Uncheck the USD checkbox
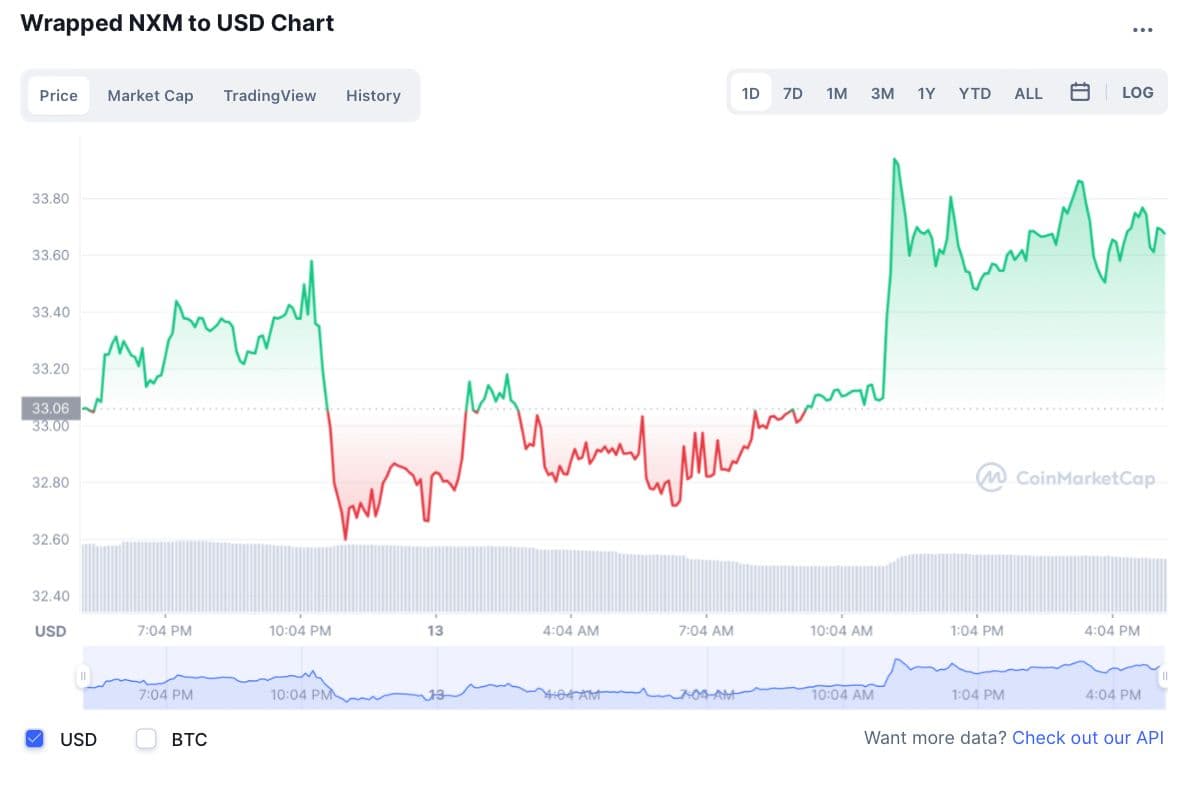Viewport: 1187px width, 790px height. click(35, 739)
